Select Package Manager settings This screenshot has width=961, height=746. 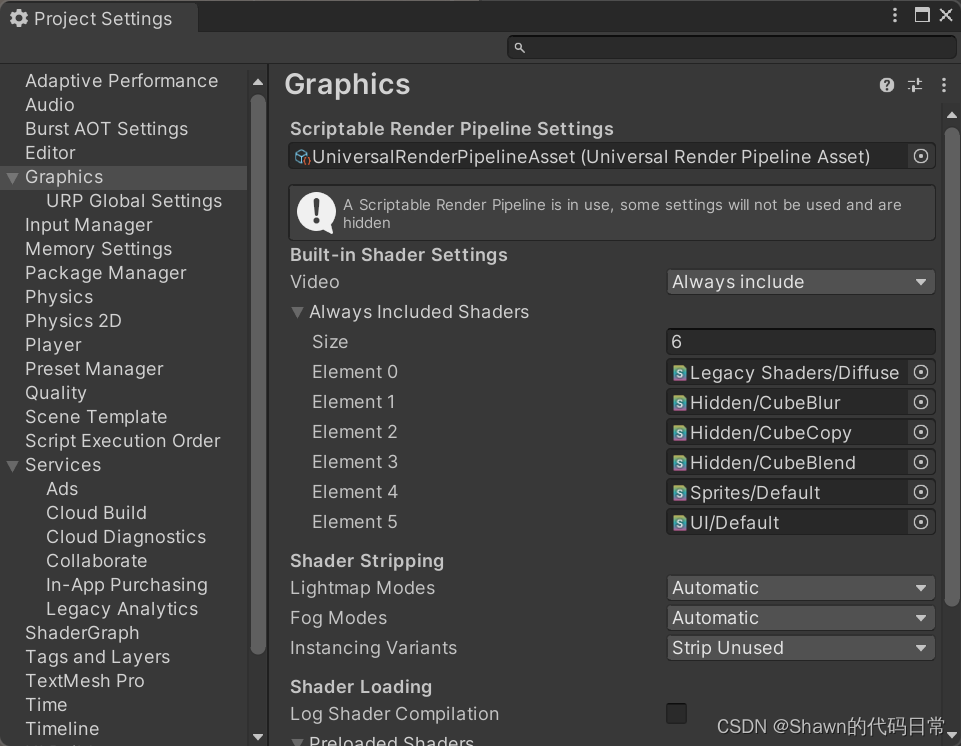[105, 273]
